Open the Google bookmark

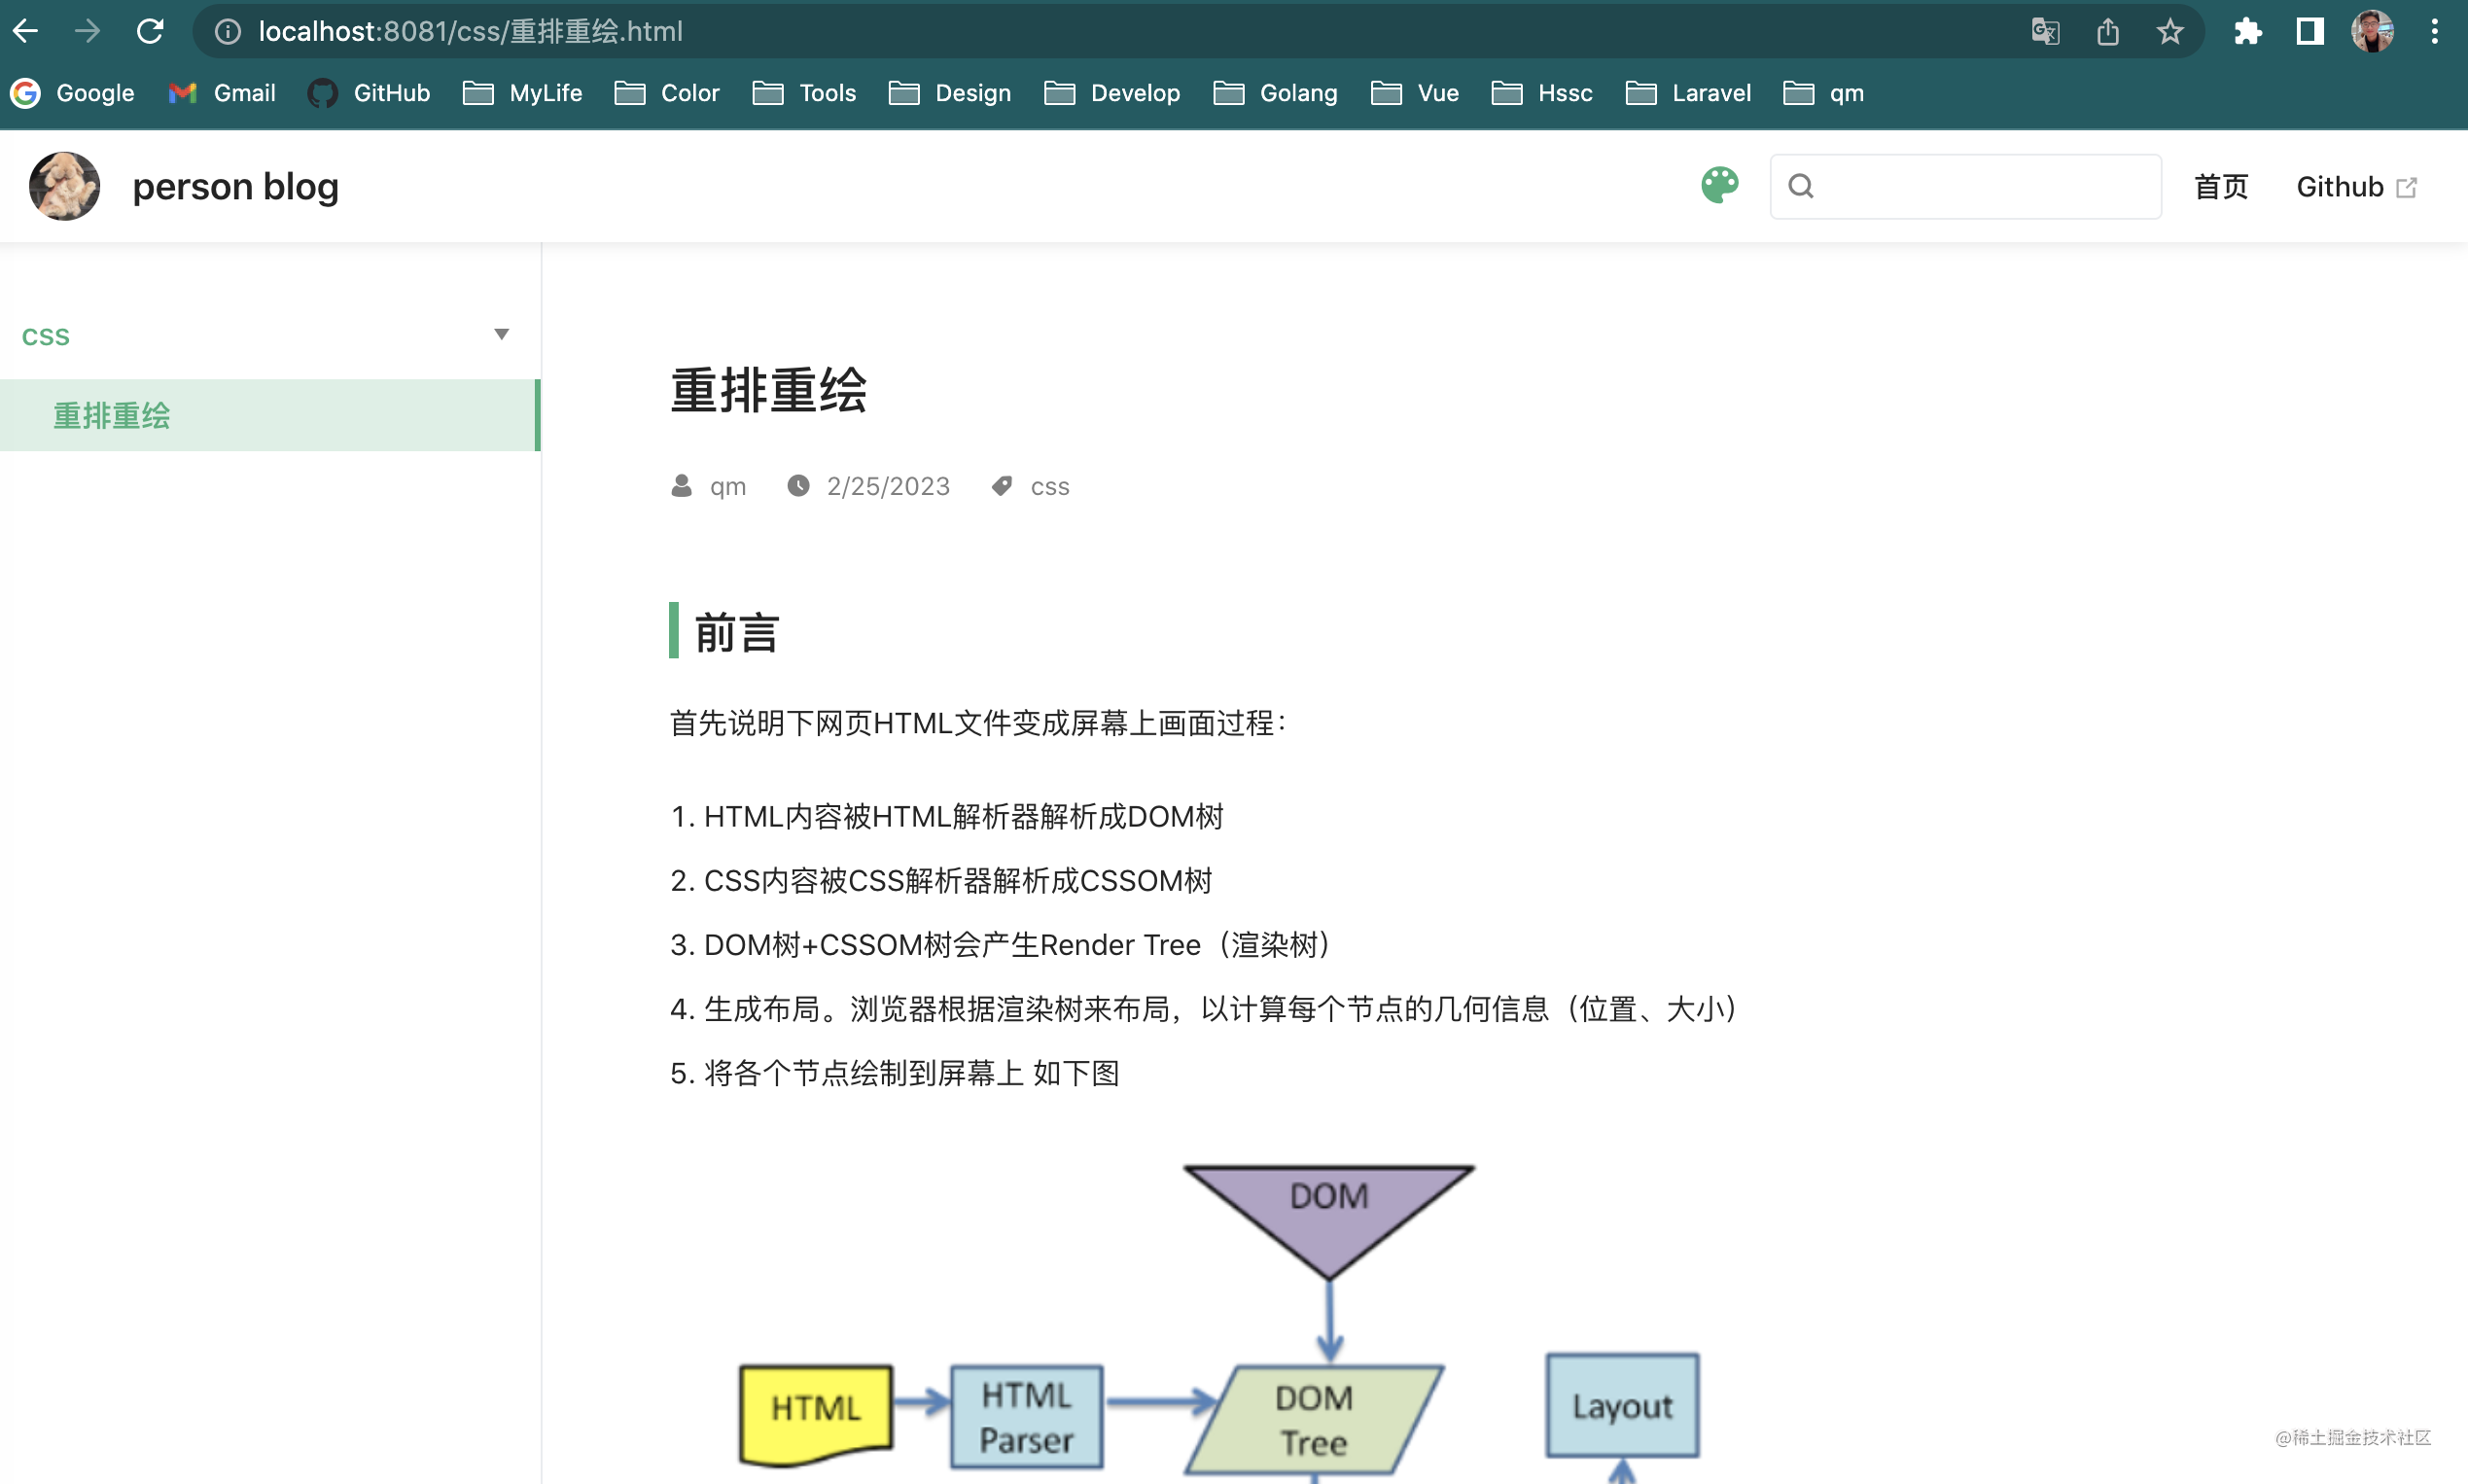tap(72, 93)
